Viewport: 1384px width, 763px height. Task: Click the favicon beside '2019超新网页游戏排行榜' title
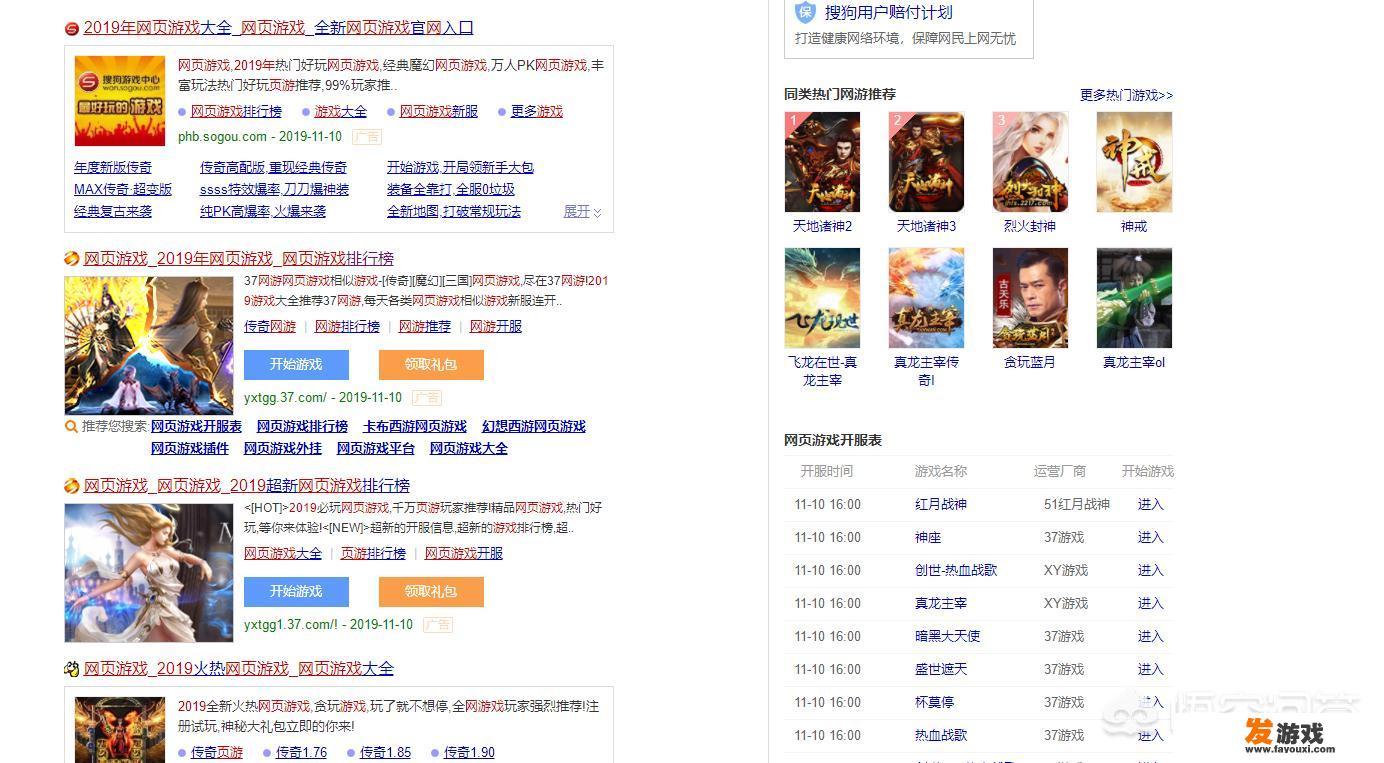point(71,486)
